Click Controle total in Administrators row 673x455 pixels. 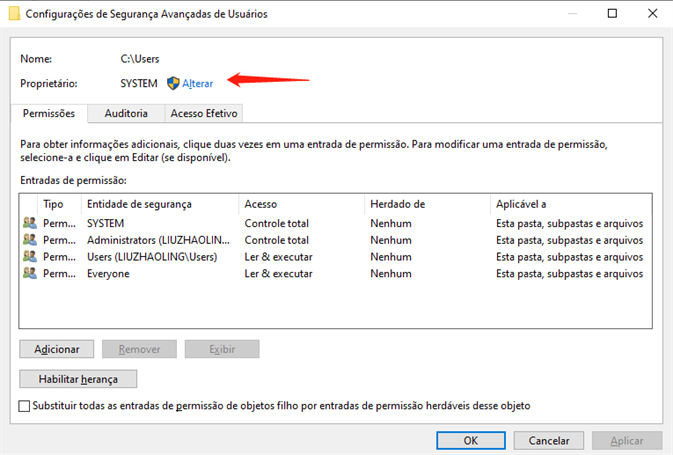(277, 240)
